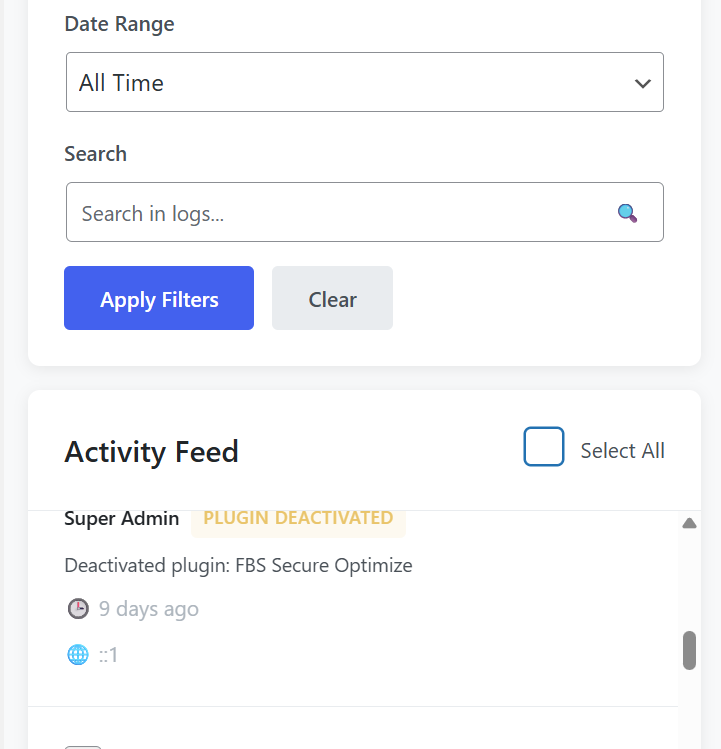The width and height of the screenshot is (721, 749).
Task: Open the Date Range dropdown
Action: [364, 83]
